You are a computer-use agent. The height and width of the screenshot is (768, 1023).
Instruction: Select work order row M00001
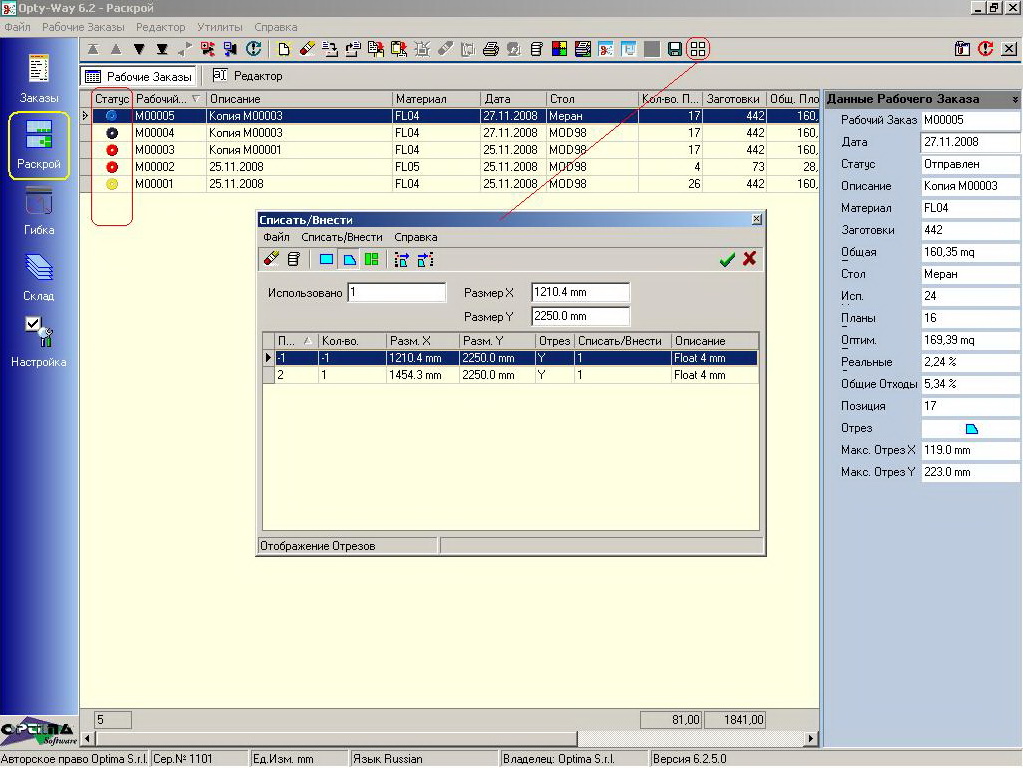pyautogui.click(x=450, y=183)
